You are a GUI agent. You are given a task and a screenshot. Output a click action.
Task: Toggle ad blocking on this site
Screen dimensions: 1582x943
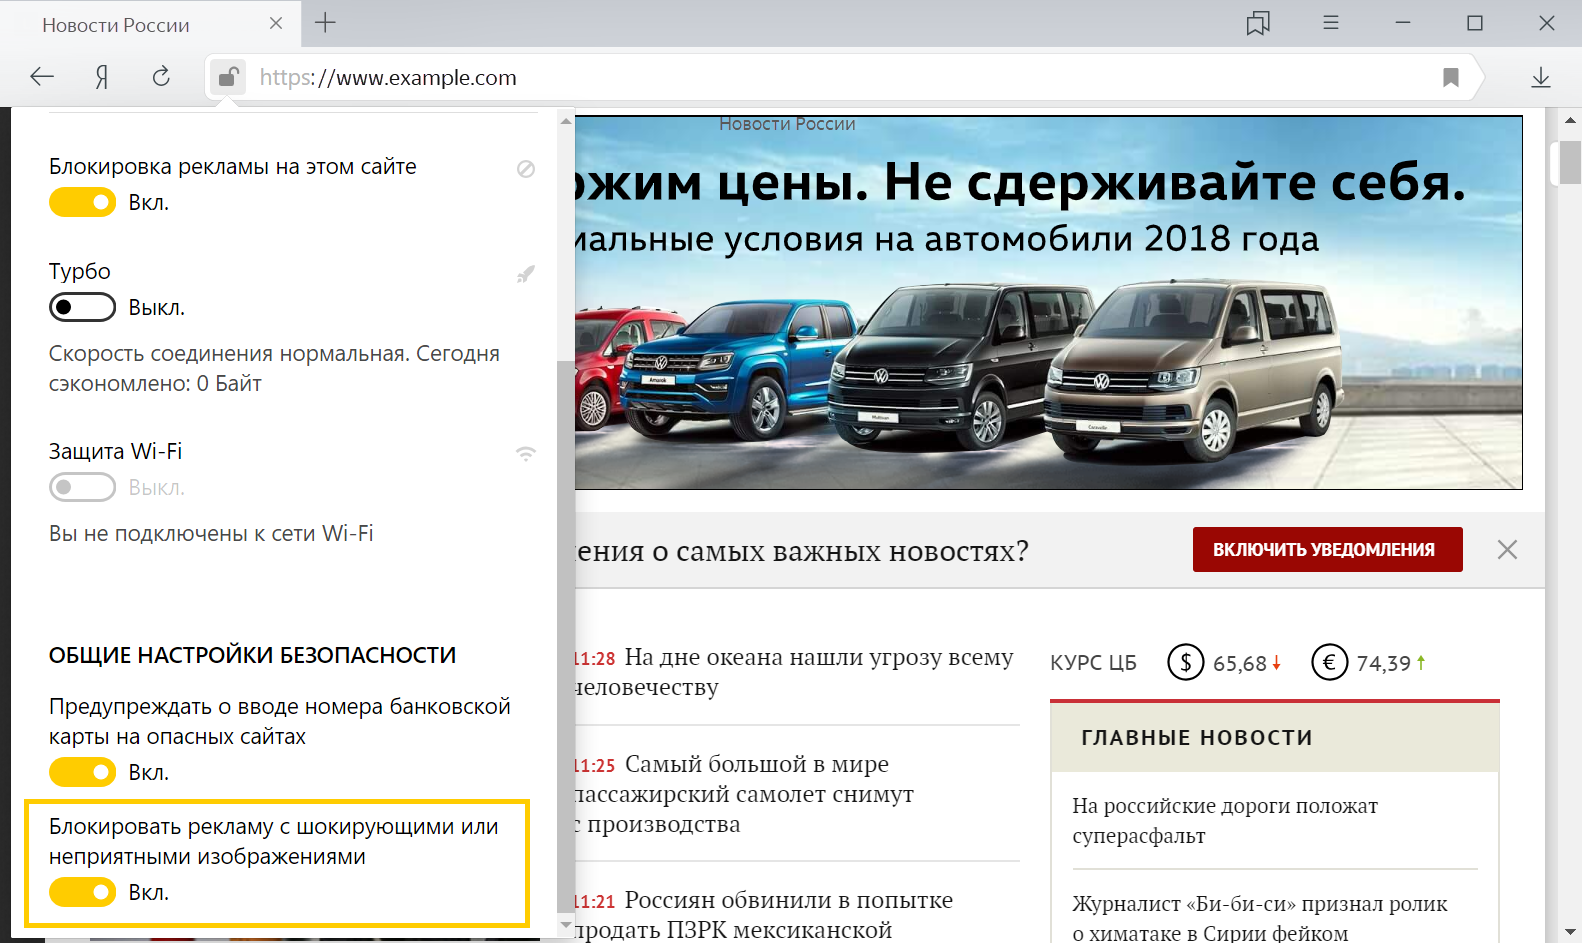pyautogui.click(x=83, y=202)
